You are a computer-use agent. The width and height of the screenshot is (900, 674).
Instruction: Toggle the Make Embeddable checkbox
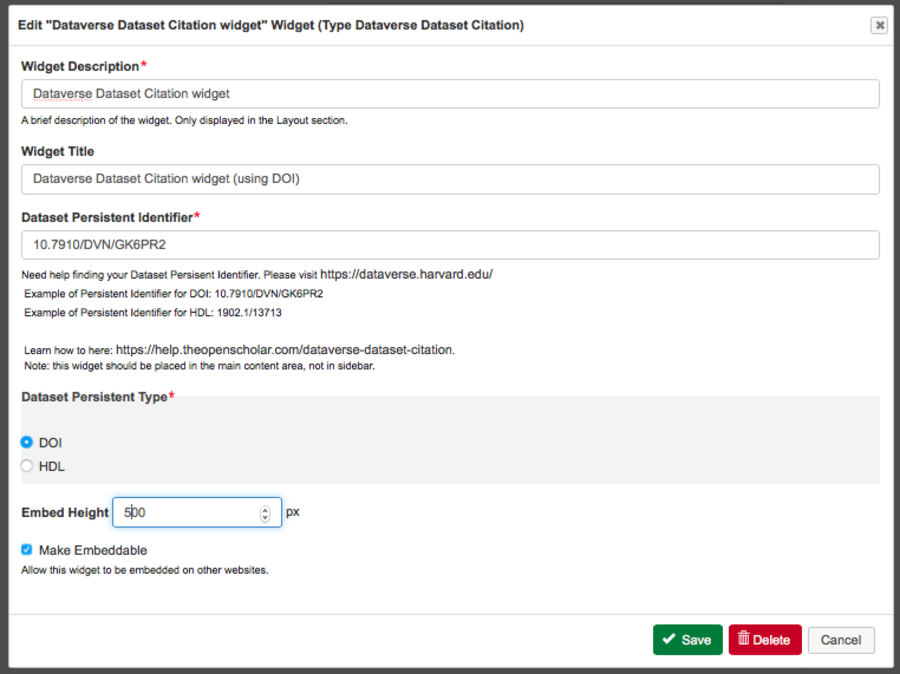click(27, 549)
